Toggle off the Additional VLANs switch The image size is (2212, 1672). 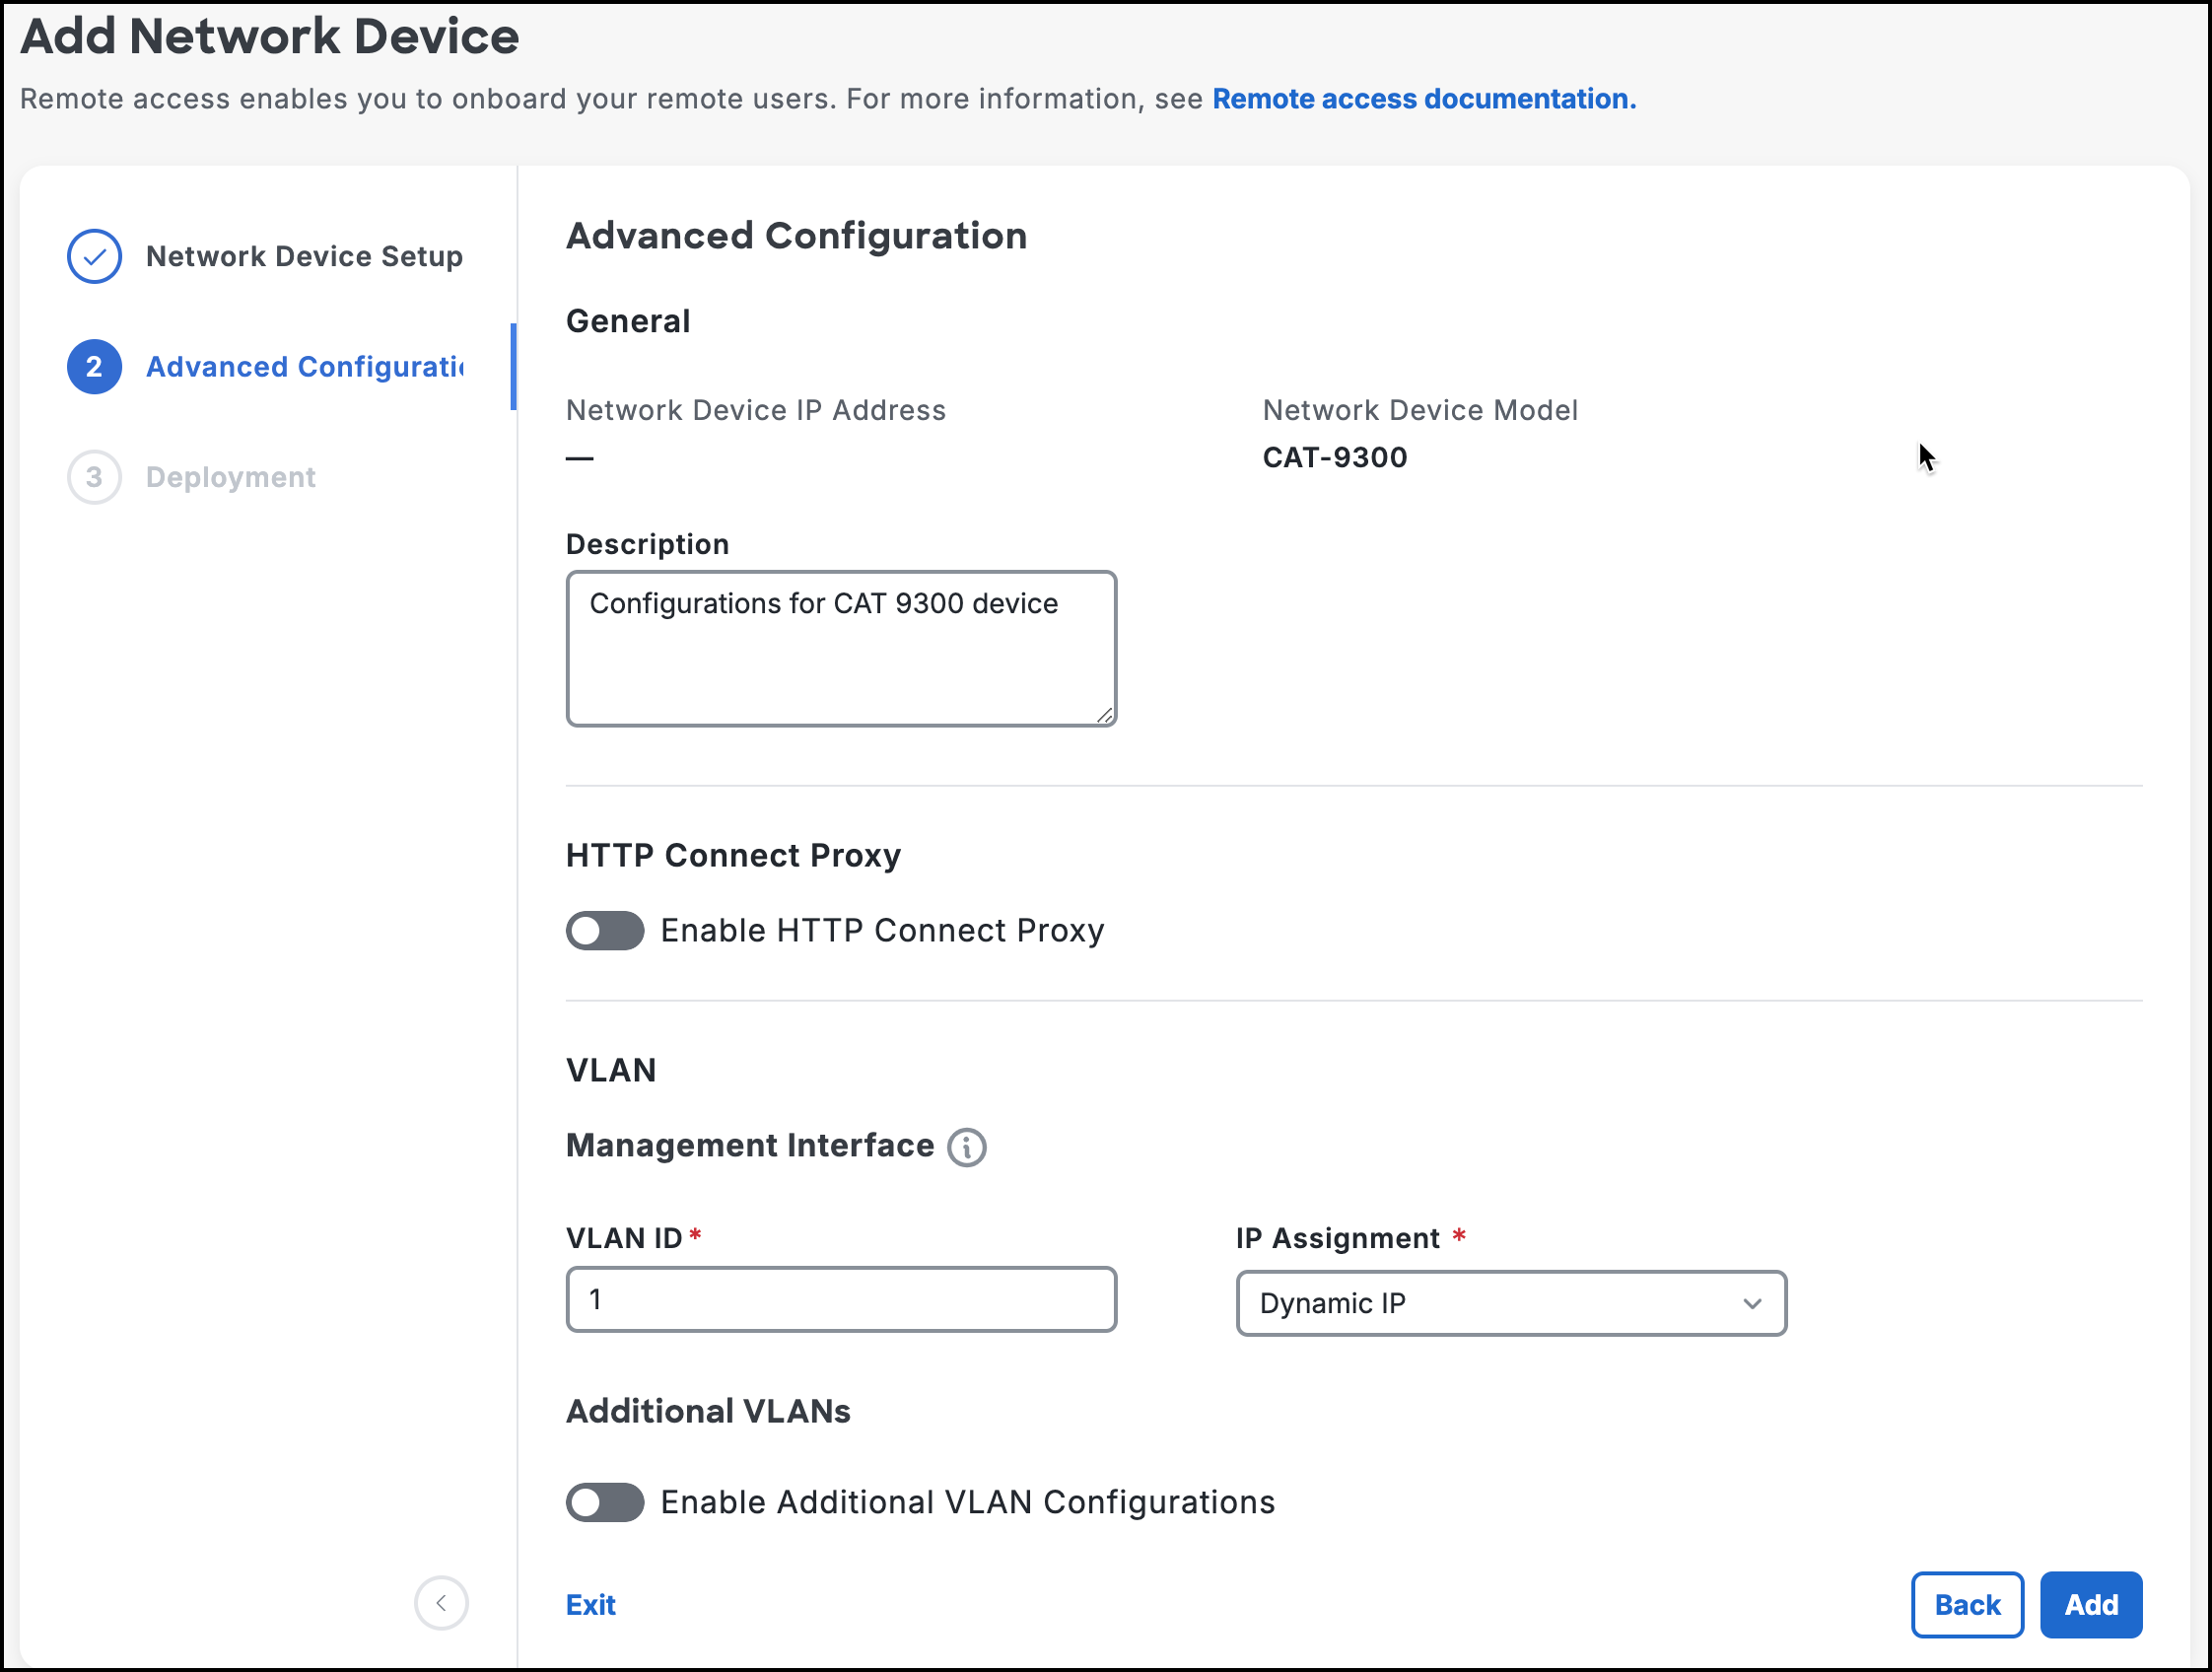point(604,1502)
